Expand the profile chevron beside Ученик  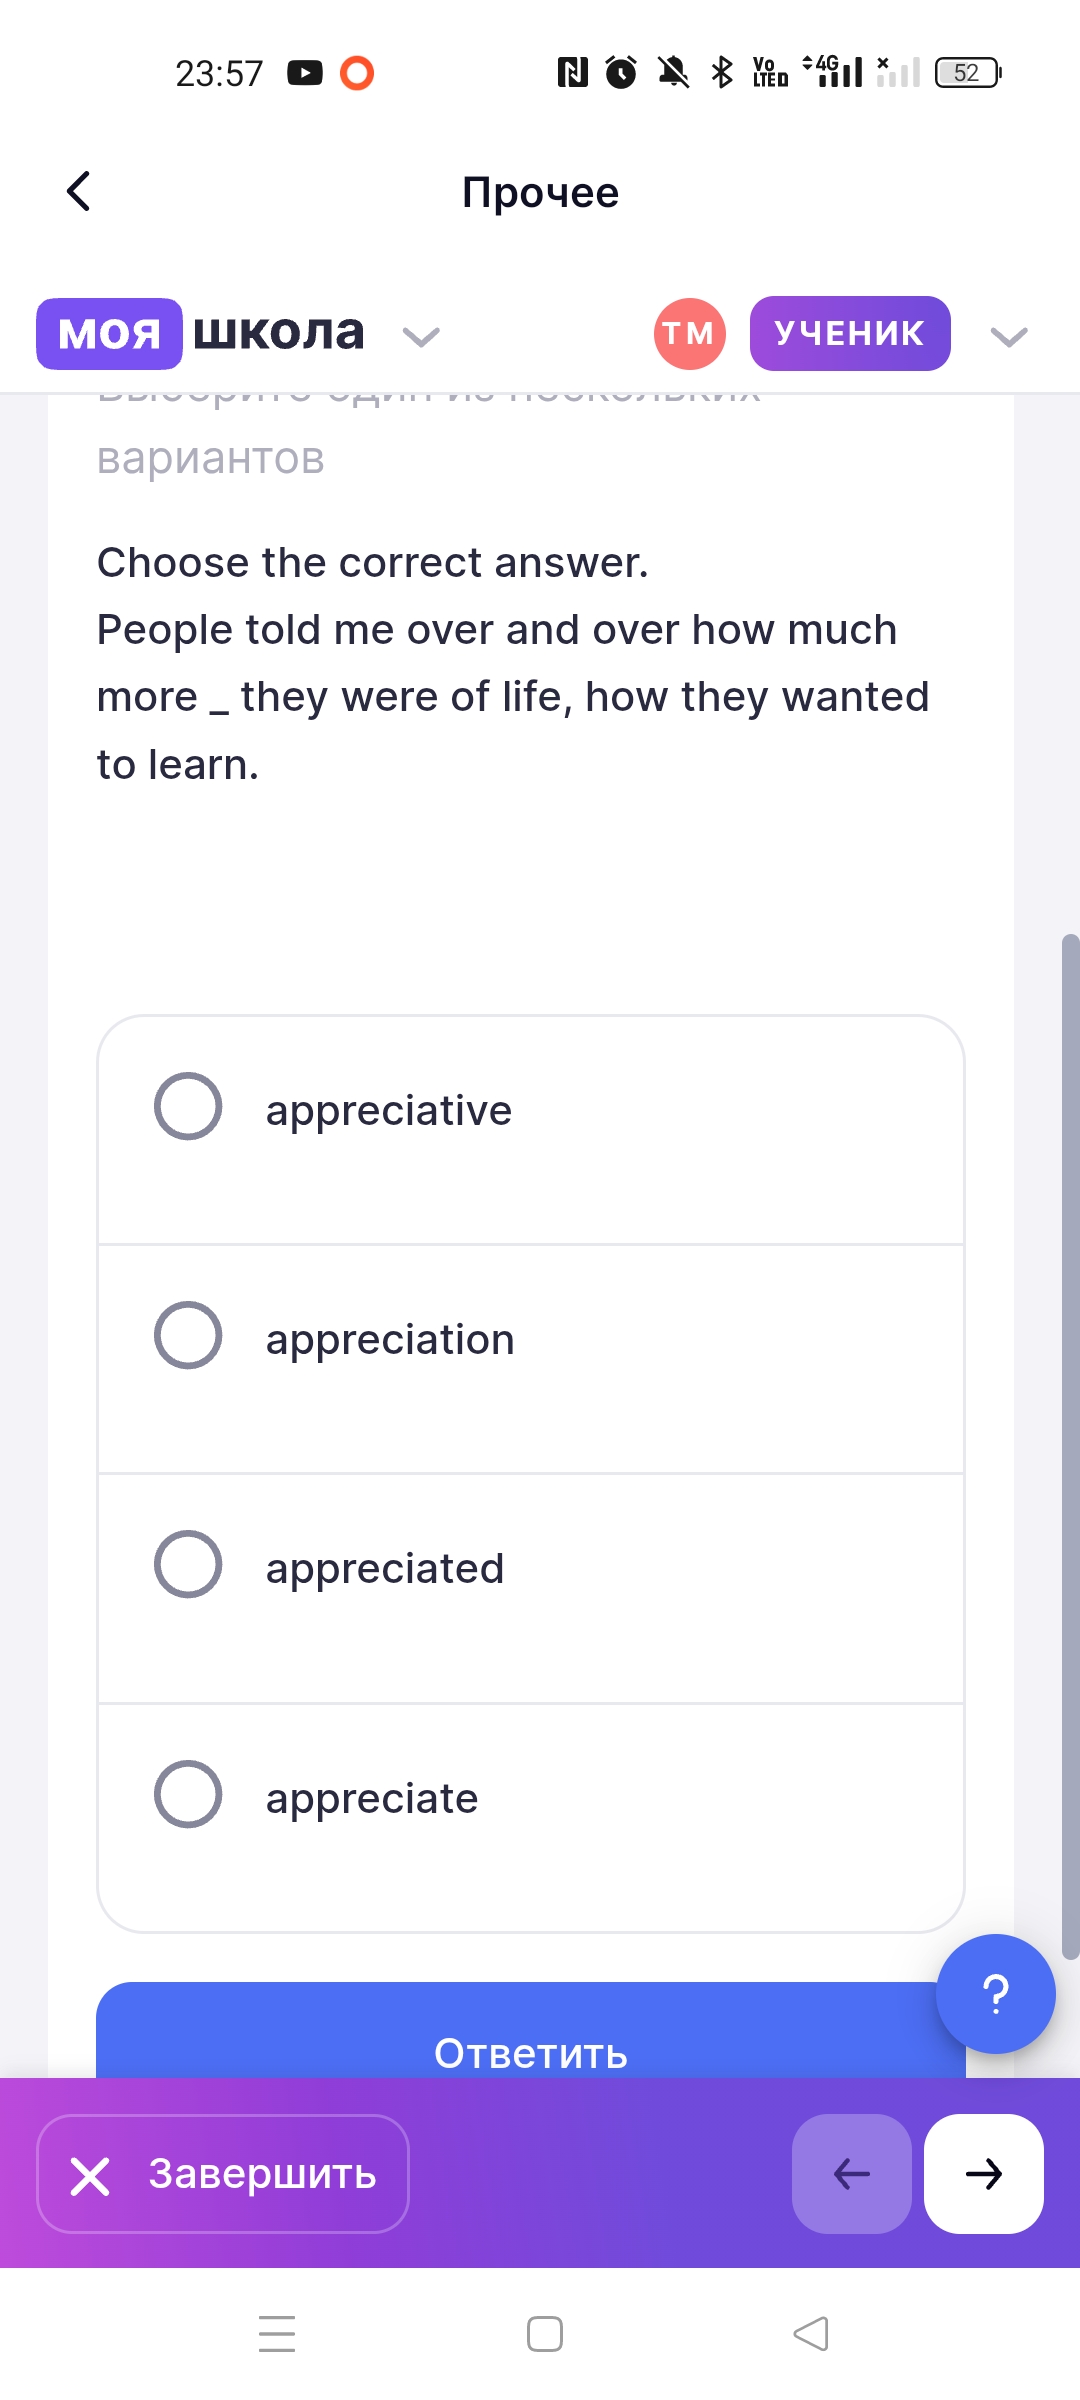point(1008,337)
